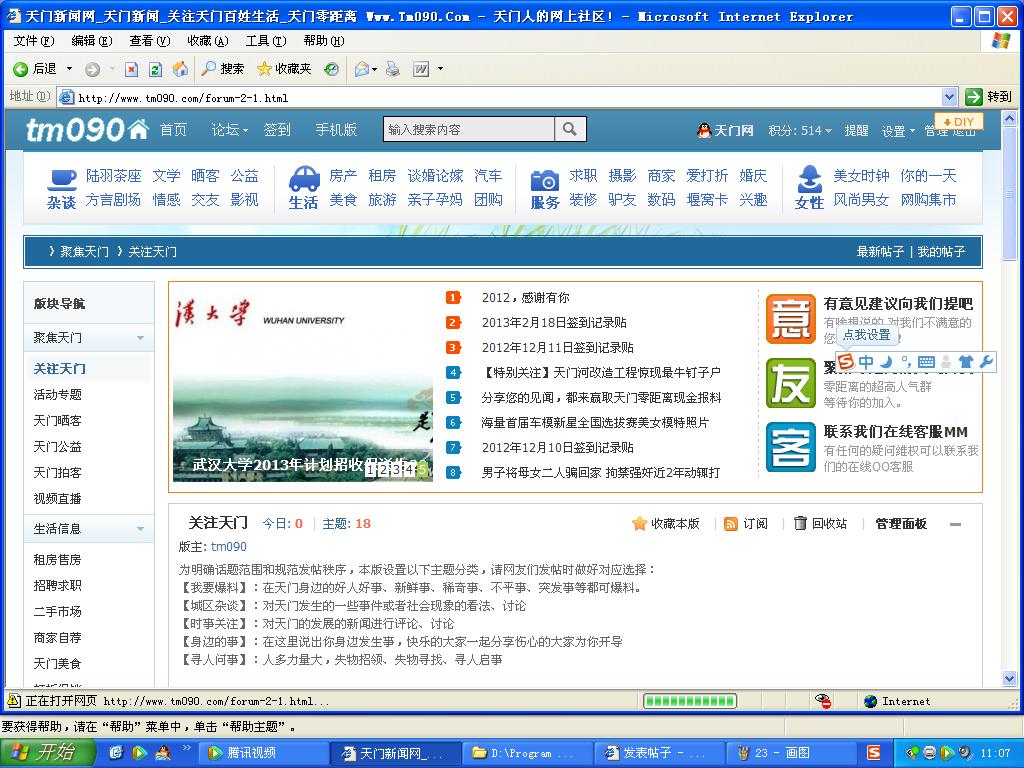Viewport: 1024px width, 768px height.
Task: Refresh the page using the green arrows icon
Action: point(155,69)
